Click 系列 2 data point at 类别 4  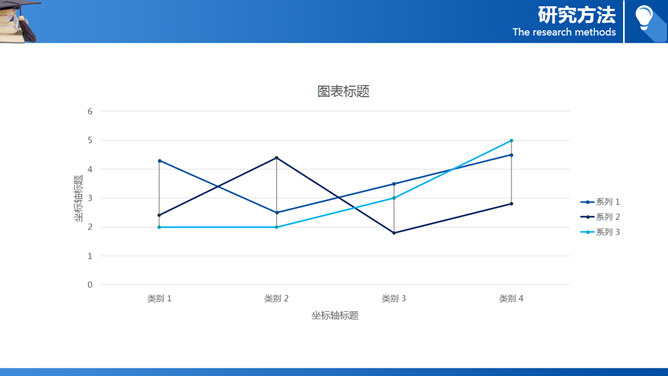[x=511, y=204]
